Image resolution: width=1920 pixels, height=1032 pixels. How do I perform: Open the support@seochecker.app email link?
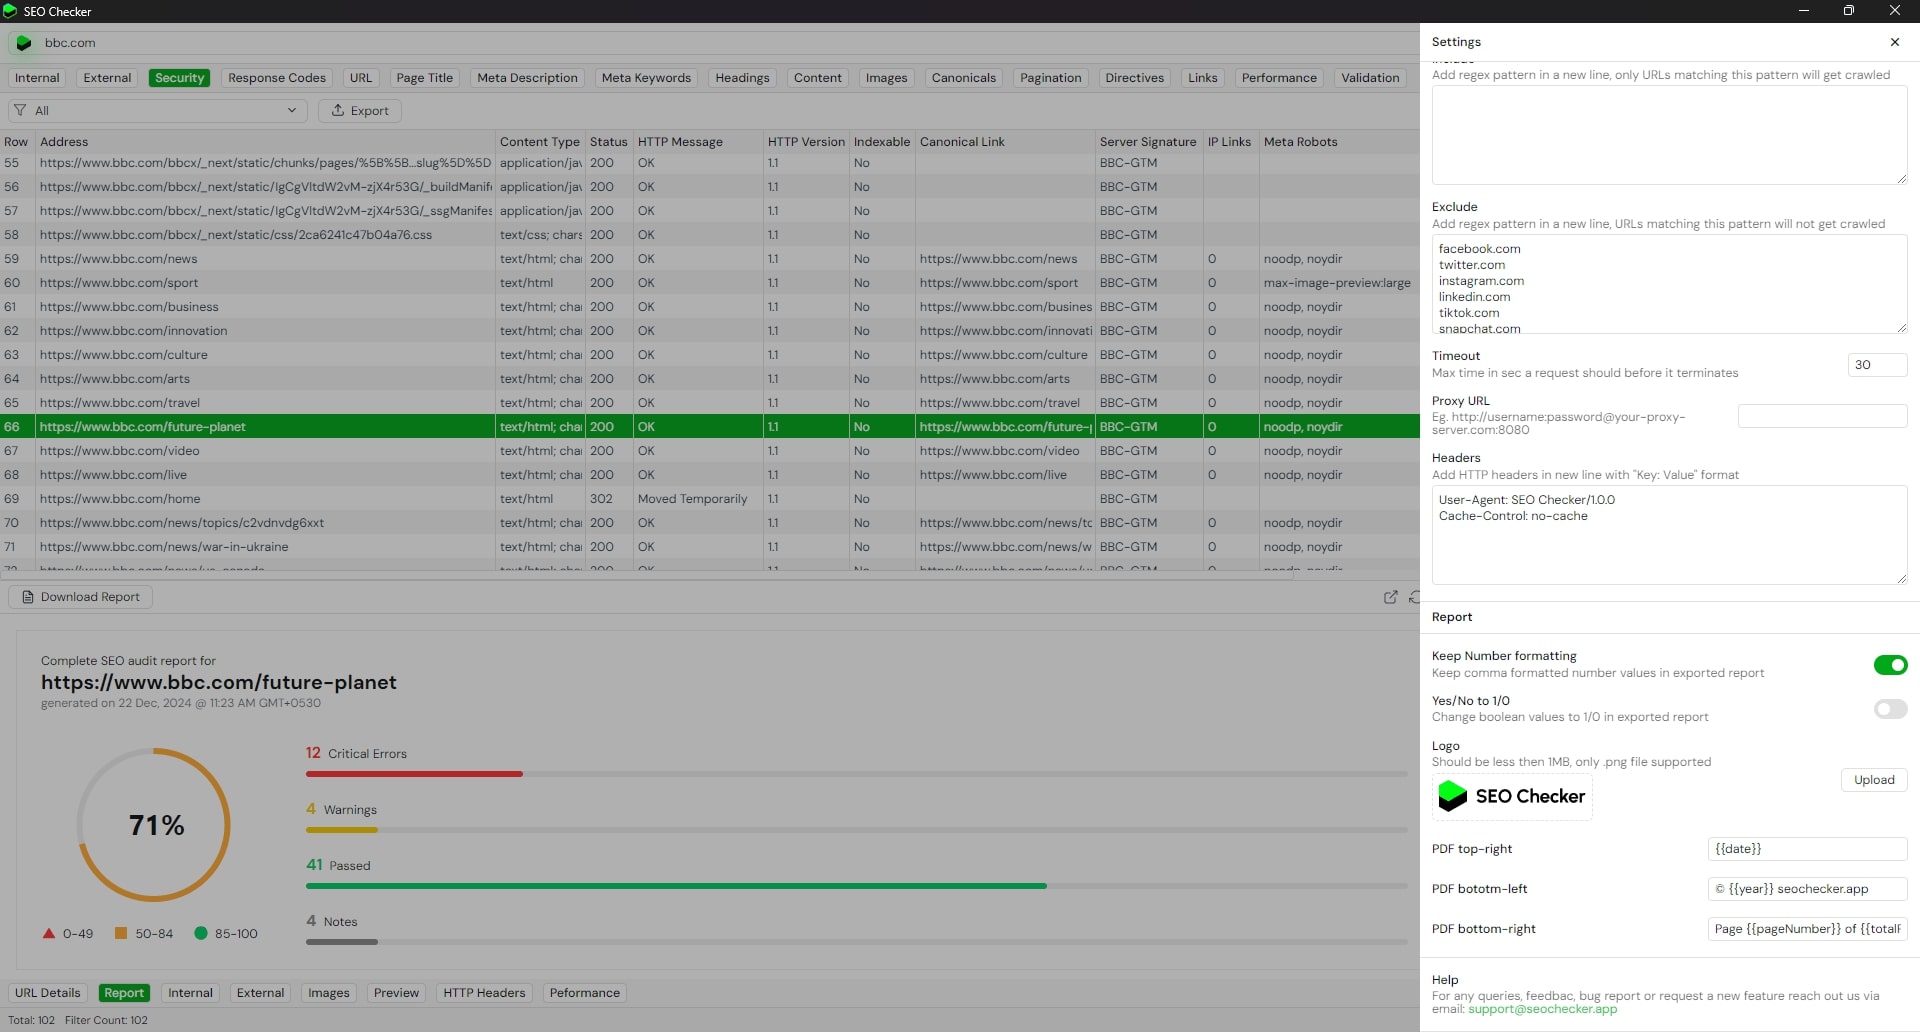(1542, 1009)
